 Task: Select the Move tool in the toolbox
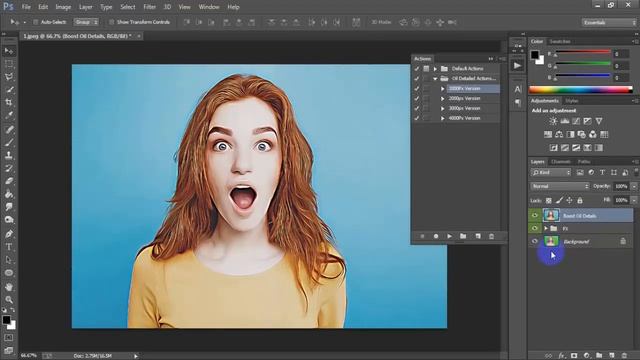point(9,51)
